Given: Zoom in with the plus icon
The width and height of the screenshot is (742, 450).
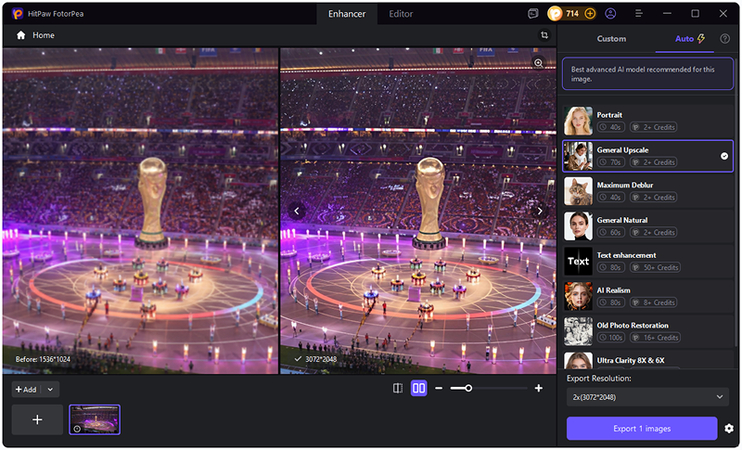Looking at the screenshot, I should coord(539,388).
